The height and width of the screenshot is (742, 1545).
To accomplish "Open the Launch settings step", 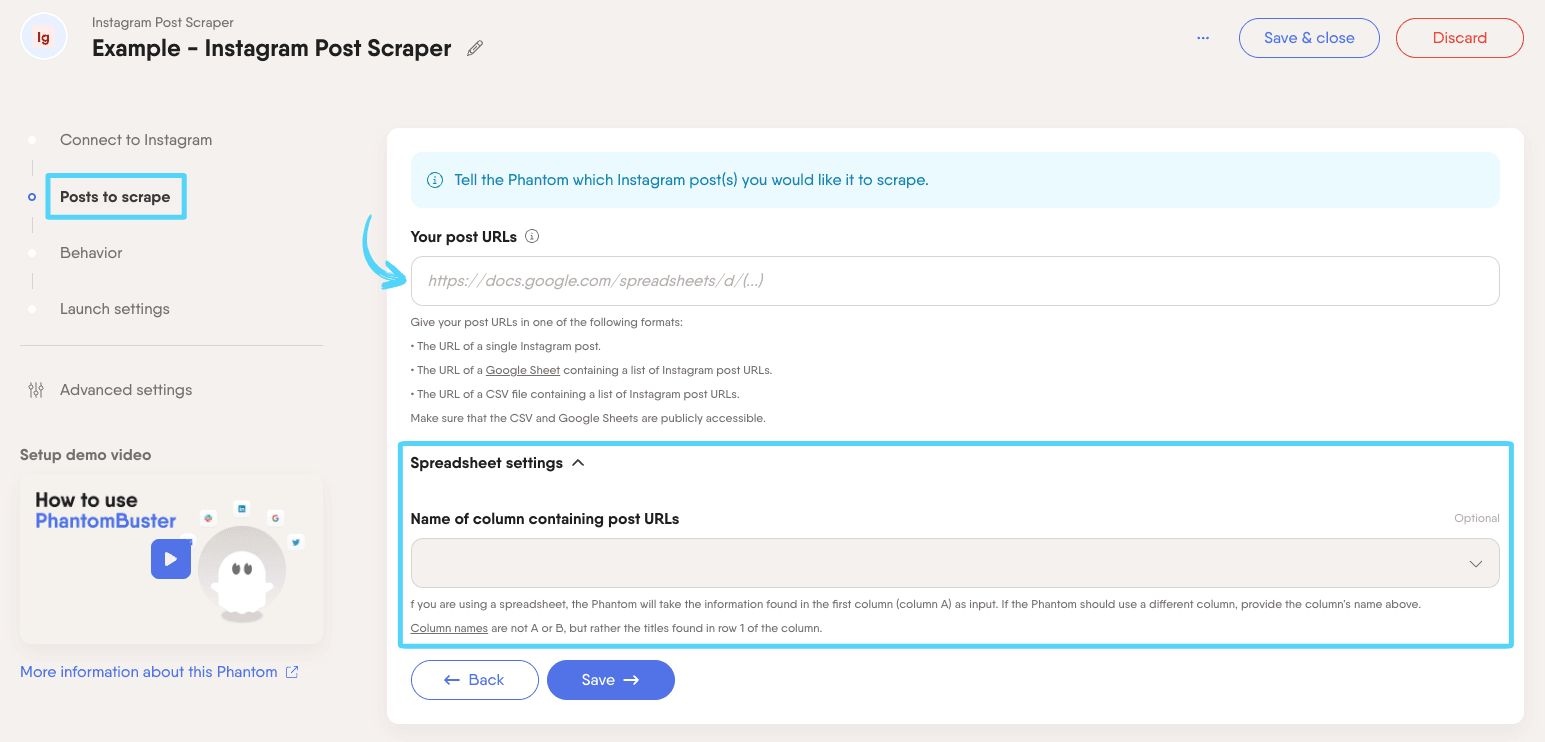I will click(115, 309).
